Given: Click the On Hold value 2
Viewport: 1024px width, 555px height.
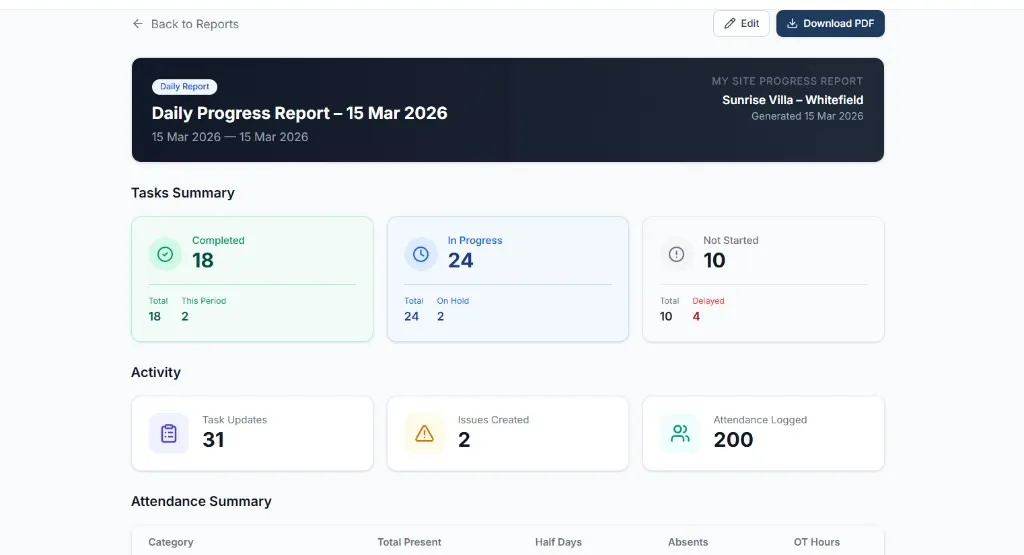Looking at the screenshot, I should [x=441, y=317].
